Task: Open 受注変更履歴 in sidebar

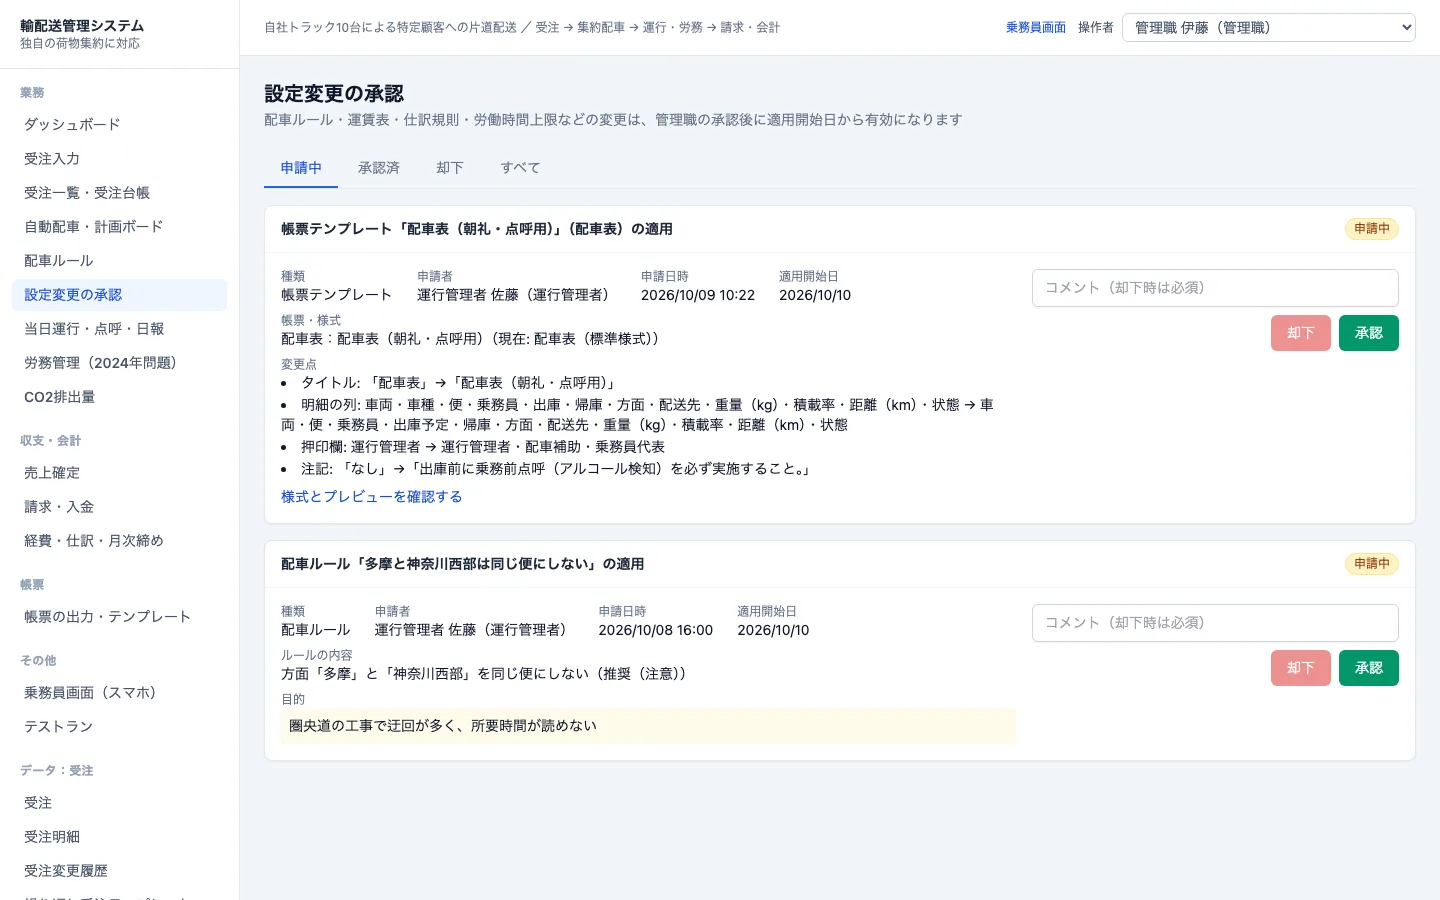Action: click(119, 871)
